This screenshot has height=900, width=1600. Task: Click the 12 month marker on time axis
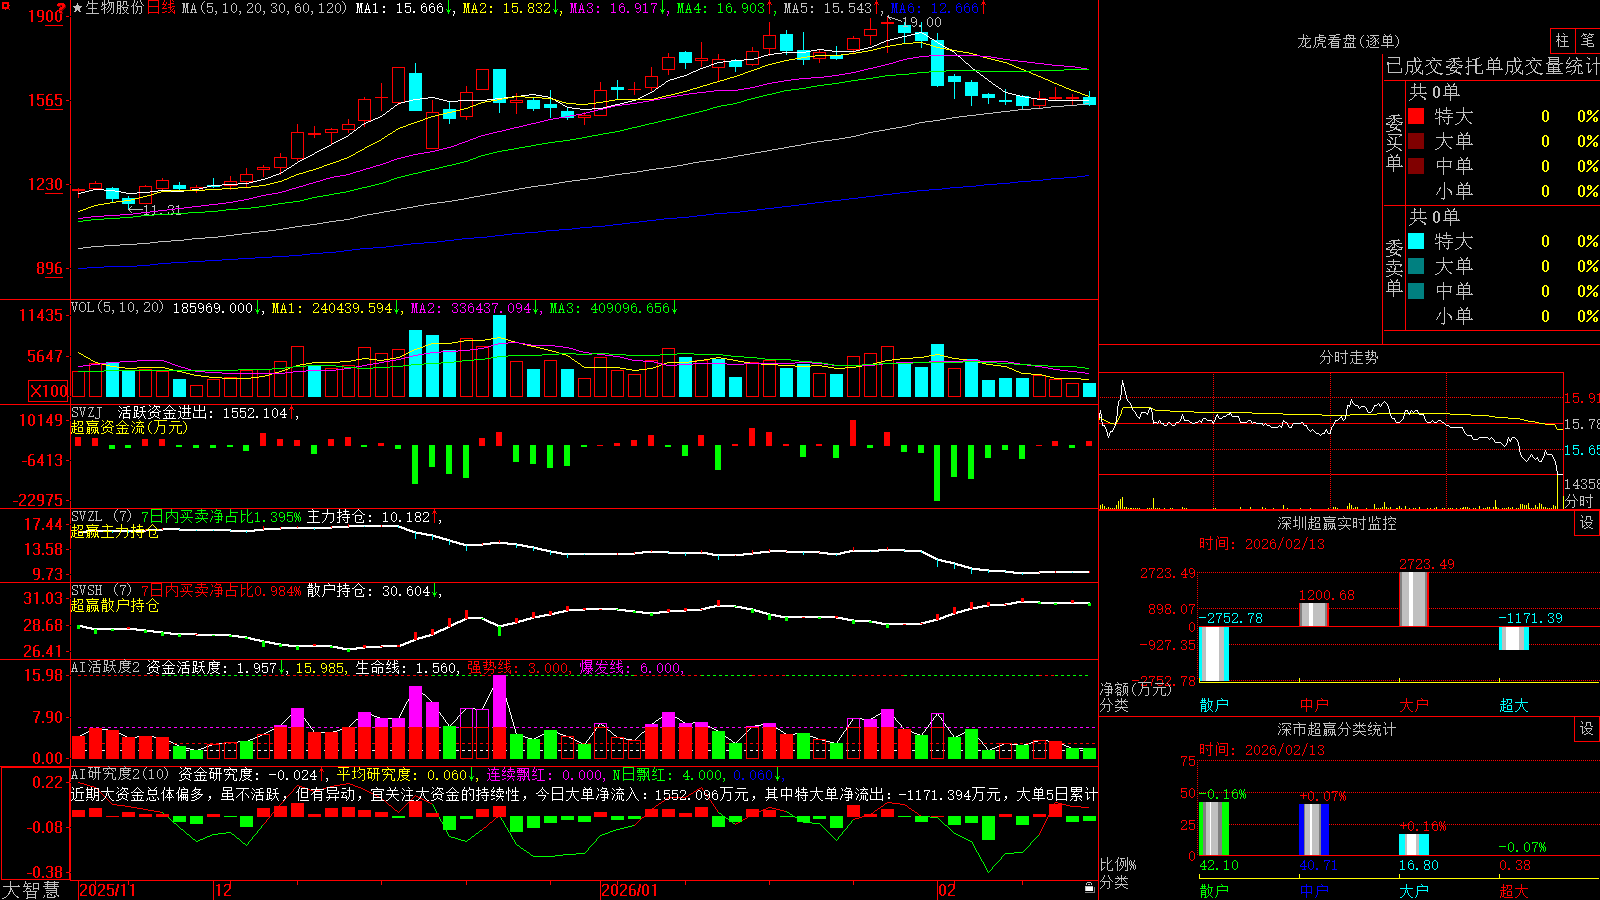click(224, 890)
